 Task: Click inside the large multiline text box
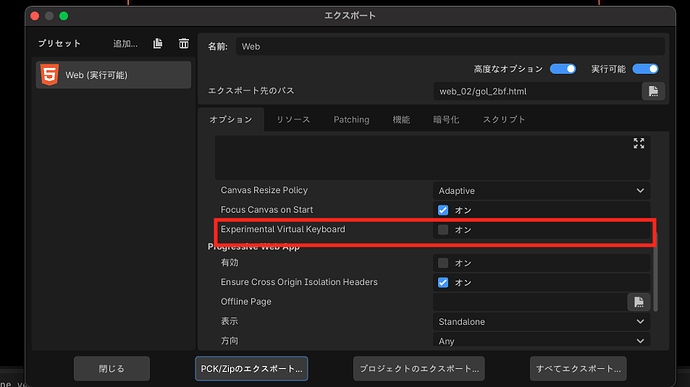(x=432, y=157)
